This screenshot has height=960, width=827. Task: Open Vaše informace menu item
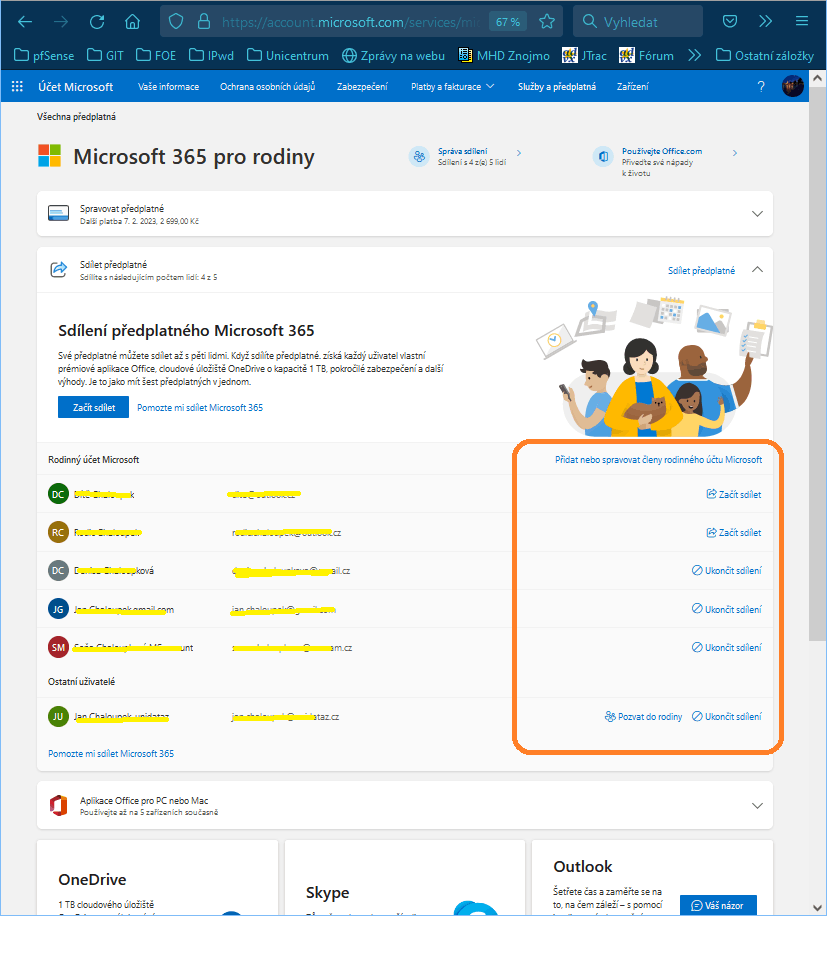click(x=168, y=87)
